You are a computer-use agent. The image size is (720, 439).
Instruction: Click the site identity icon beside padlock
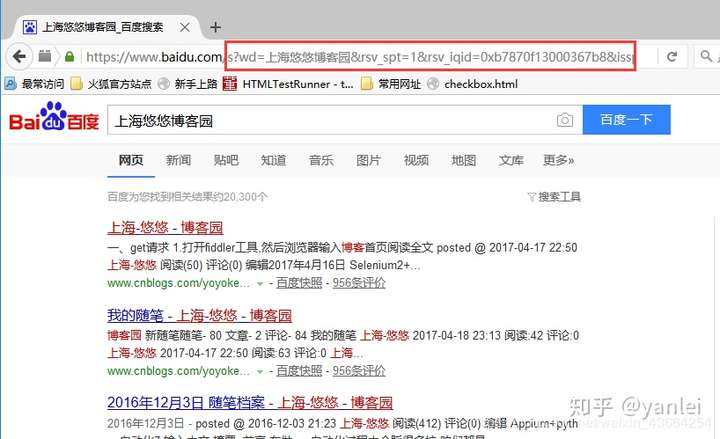click(45, 56)
